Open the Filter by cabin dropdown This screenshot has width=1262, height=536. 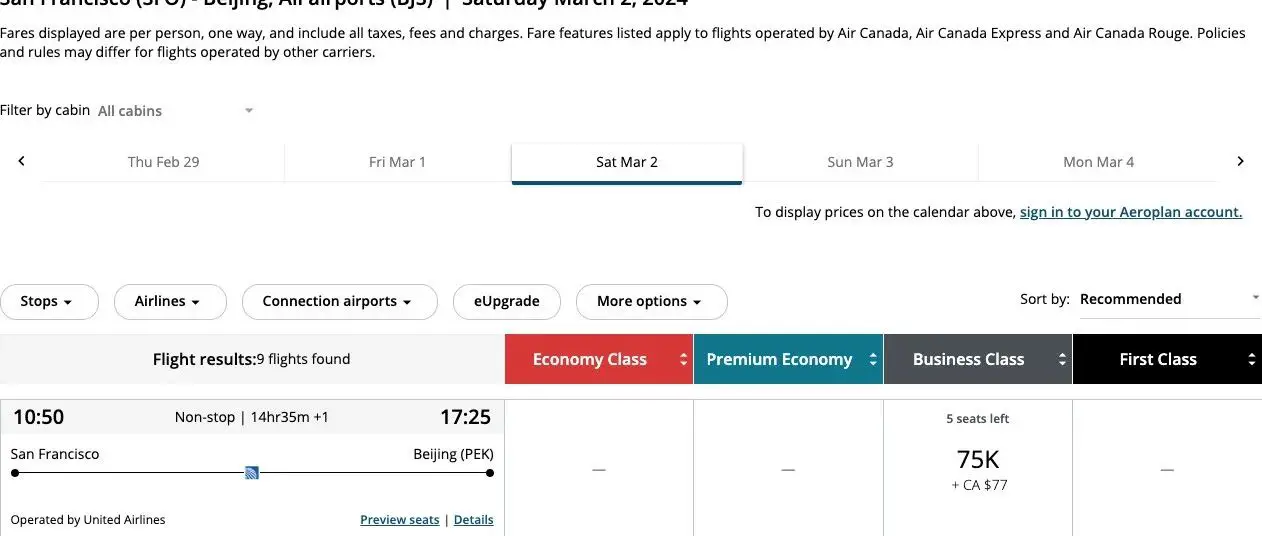pyautogui.click(x=176, y=111)
